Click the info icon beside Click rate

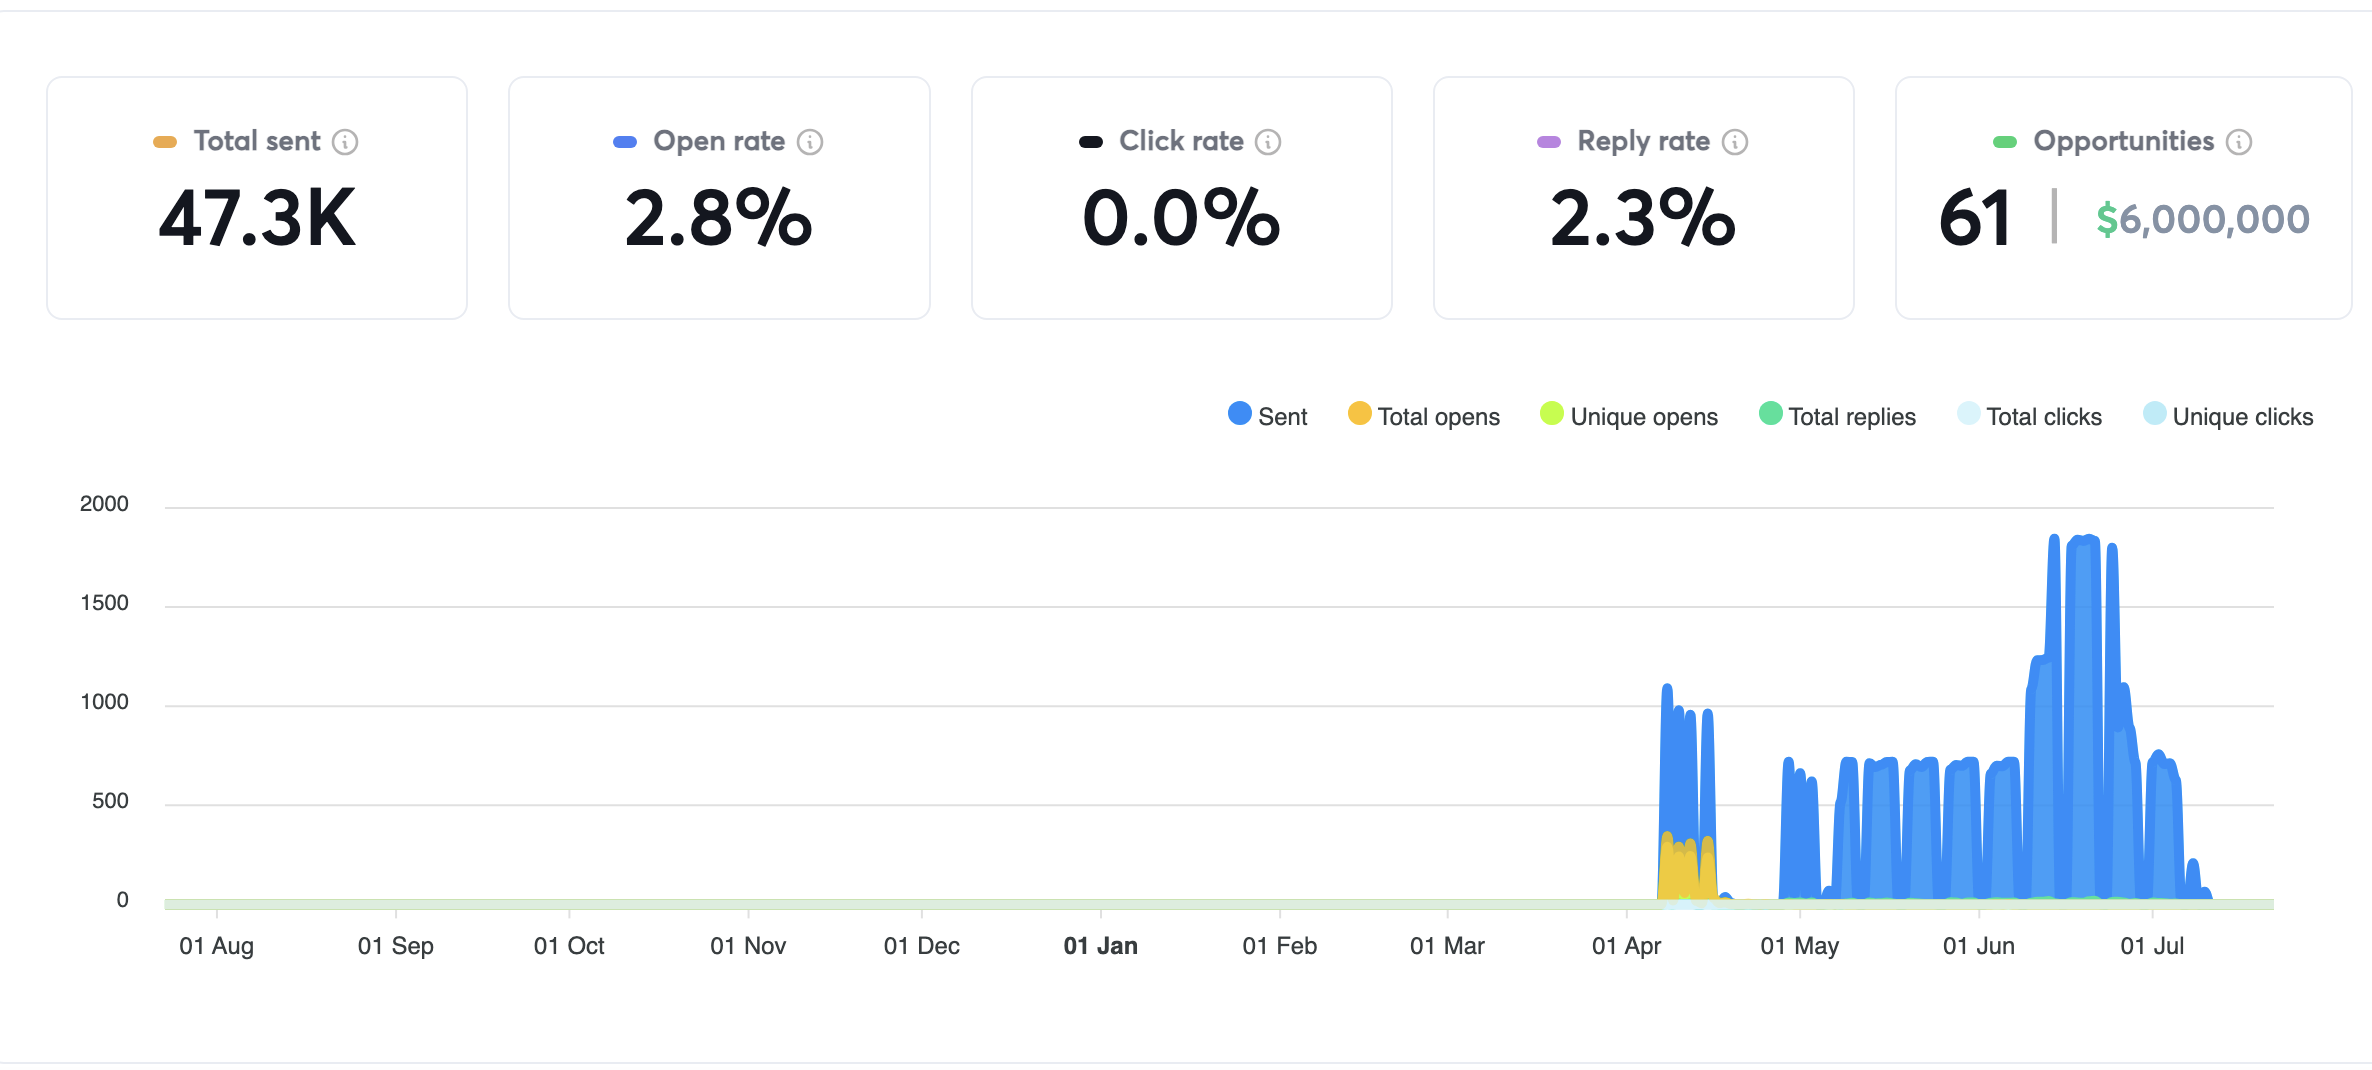1268,142
